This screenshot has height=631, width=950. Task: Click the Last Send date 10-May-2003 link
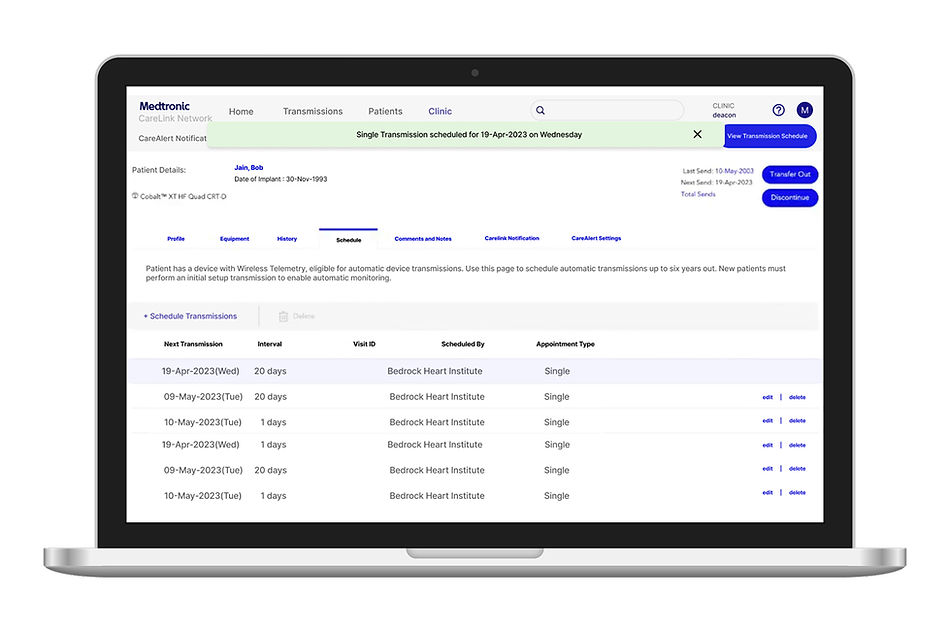click(x=734, y=171)
